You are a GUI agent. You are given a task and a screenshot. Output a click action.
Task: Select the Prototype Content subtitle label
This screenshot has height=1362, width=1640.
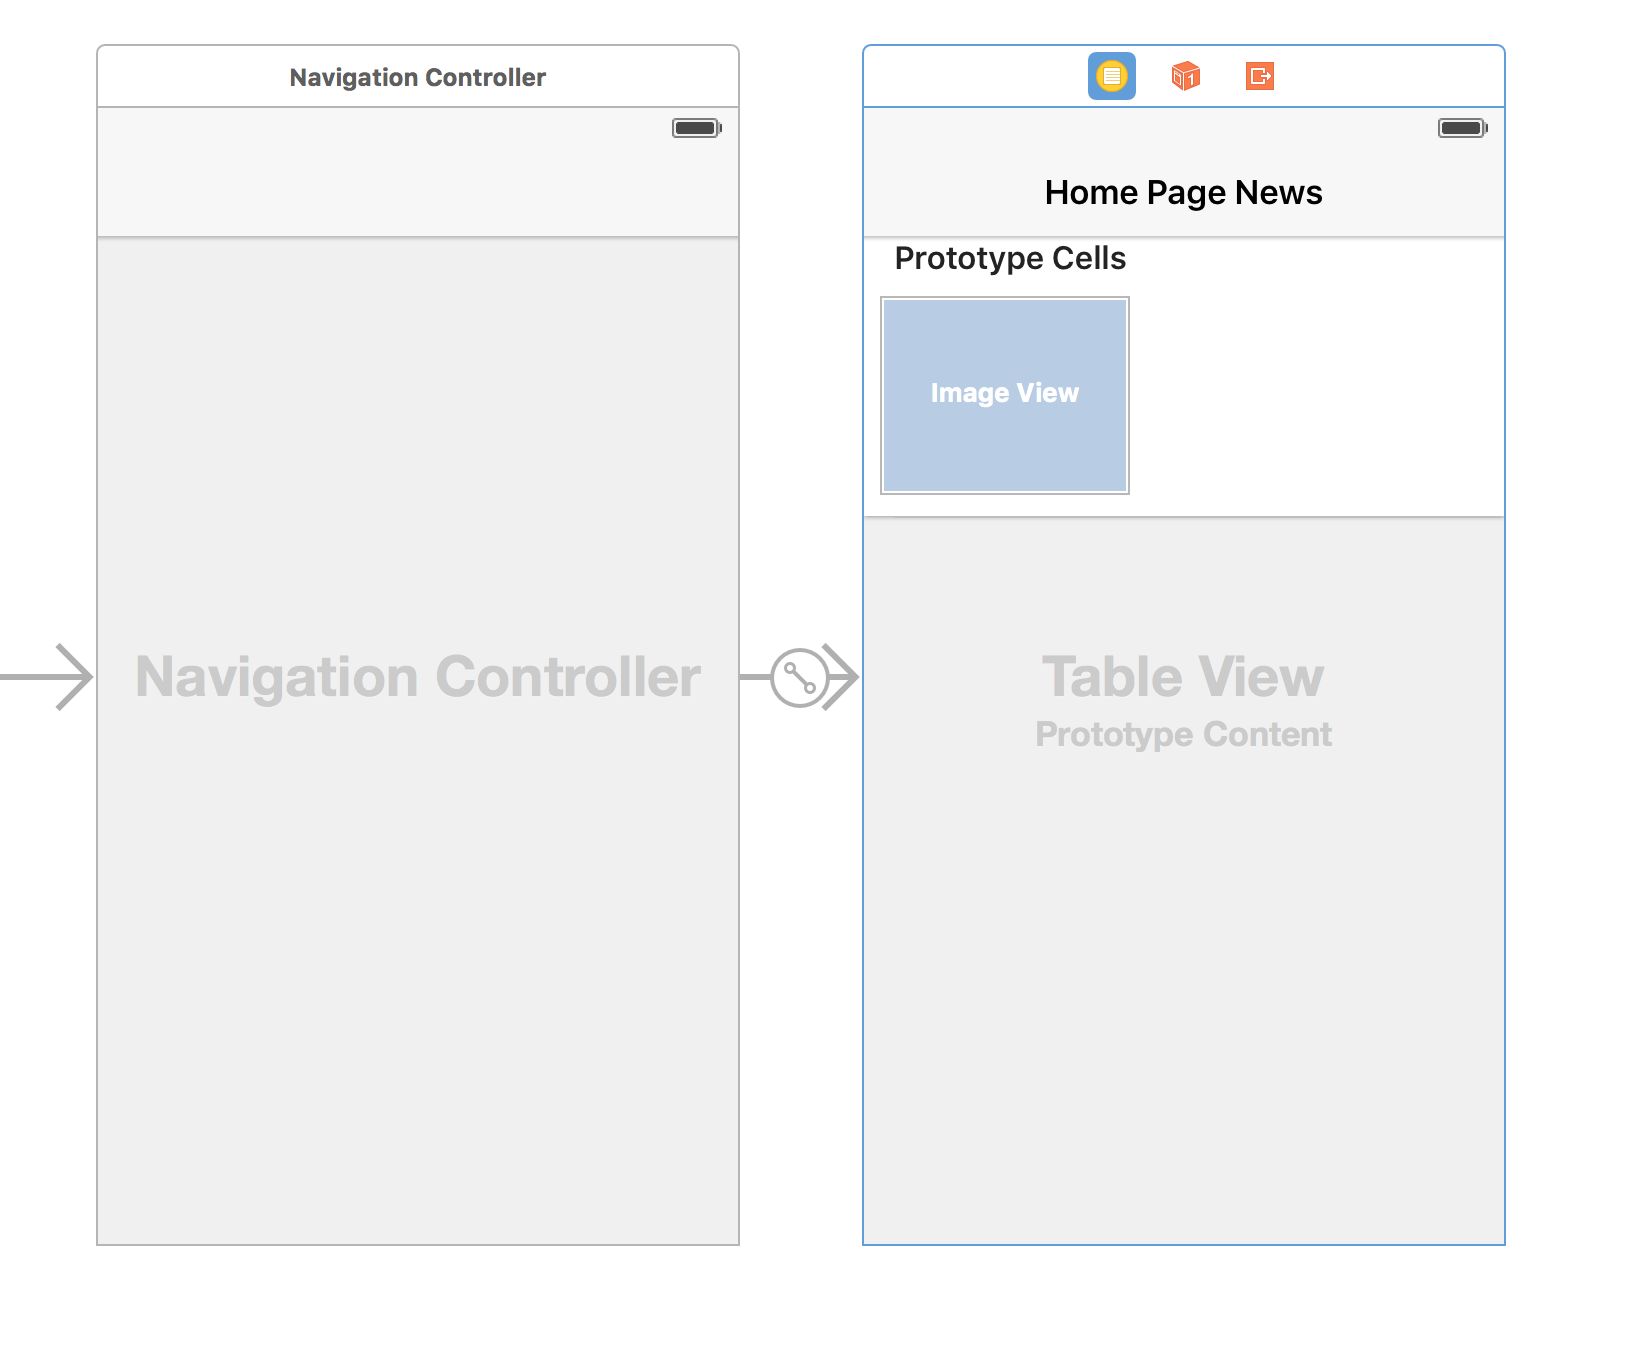[x=1183, y=735]
